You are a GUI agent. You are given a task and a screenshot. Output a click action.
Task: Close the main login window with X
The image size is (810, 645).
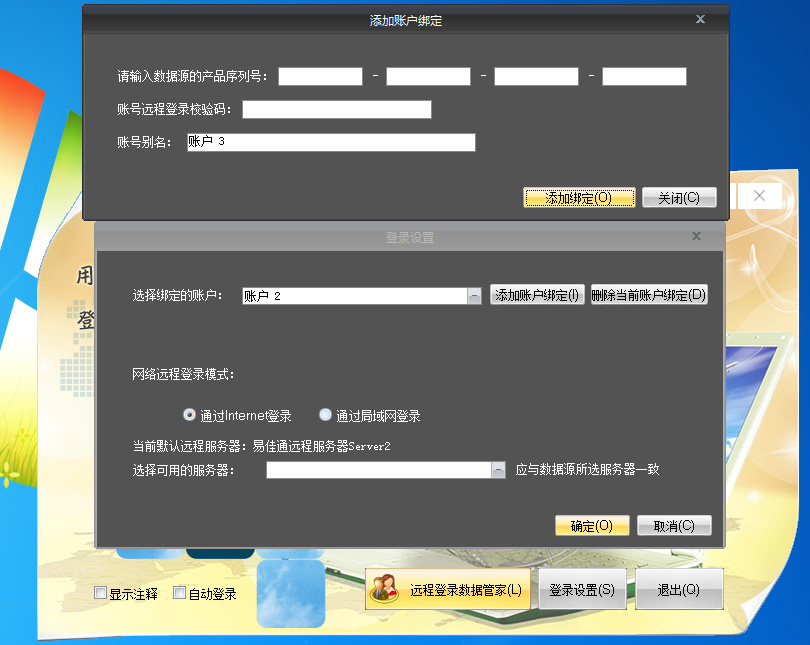tap(760, 196)
